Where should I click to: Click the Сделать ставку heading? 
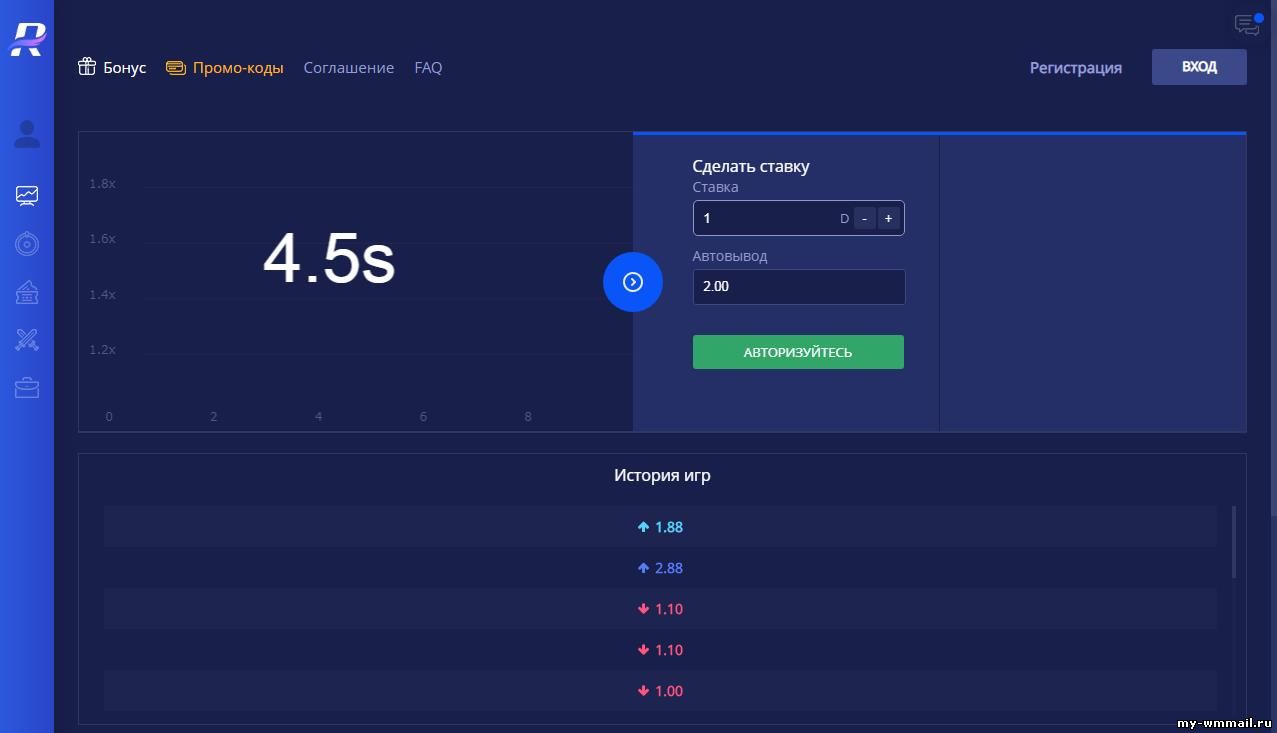click(x=751, y=166)
